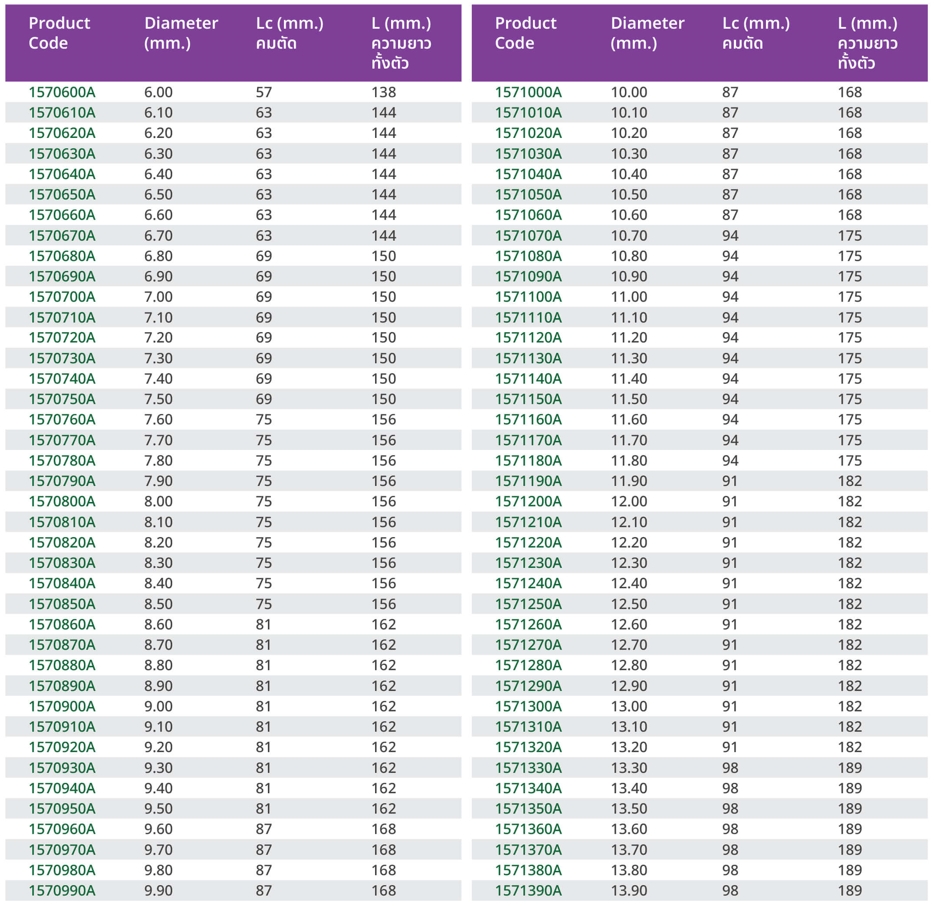The width and height of the screenshot is (935, 910).
Task: Click product code 1571190A link
Action: (528, 481)
